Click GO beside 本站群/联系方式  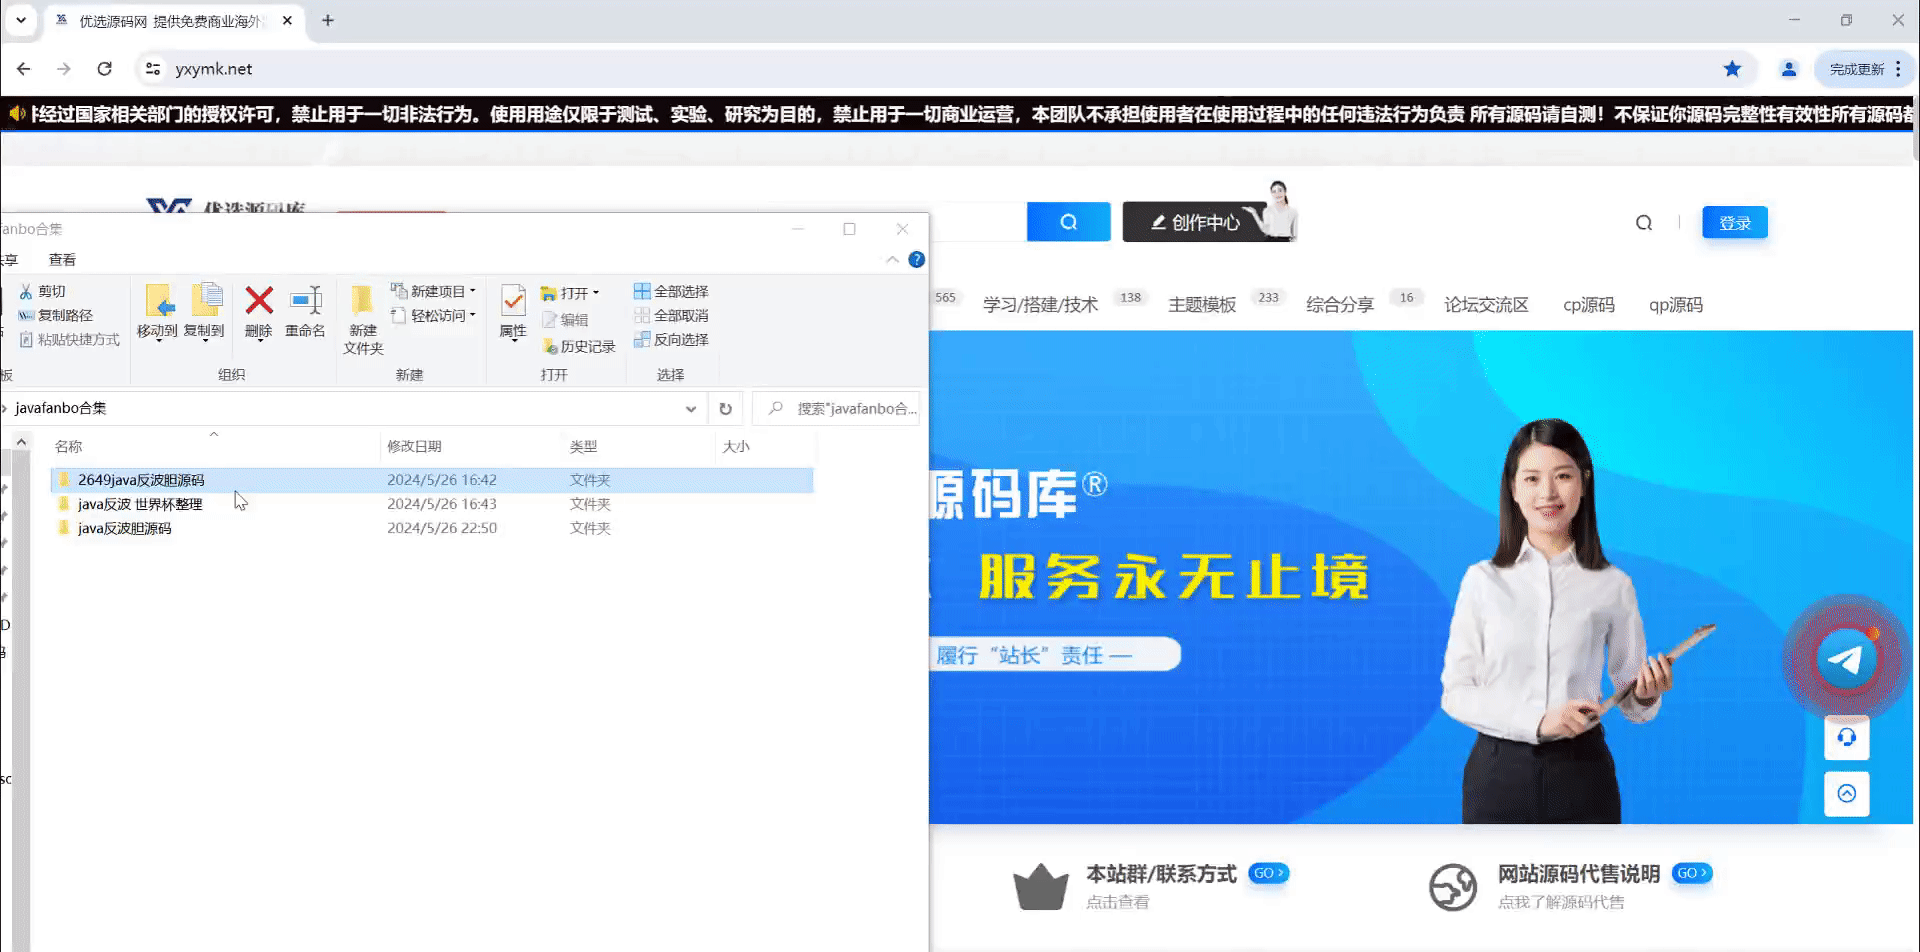coord(1268,873)
